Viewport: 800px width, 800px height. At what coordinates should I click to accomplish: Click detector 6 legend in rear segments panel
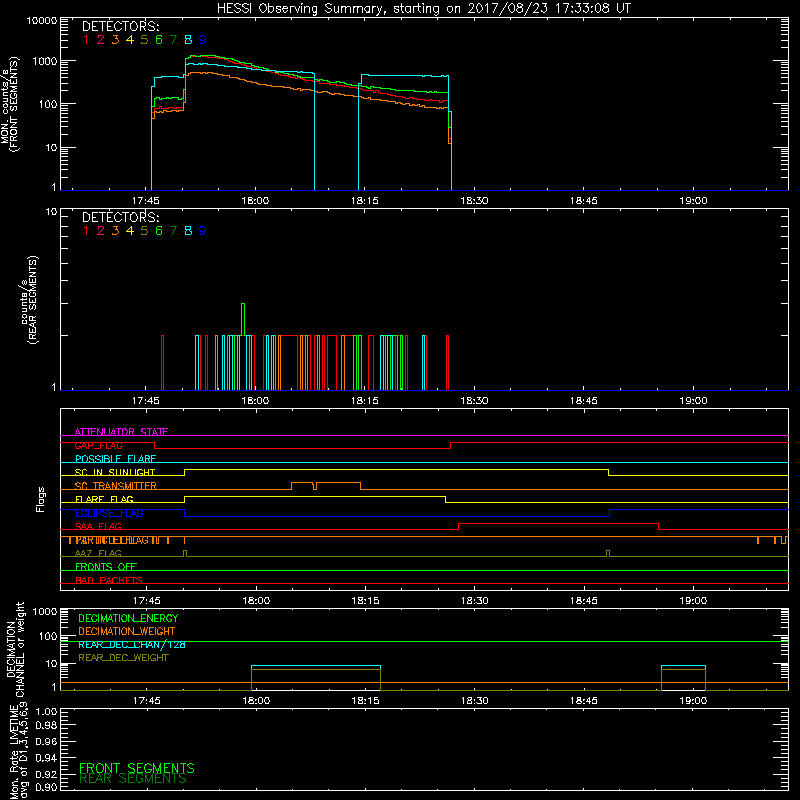click(x=159, y=231)
